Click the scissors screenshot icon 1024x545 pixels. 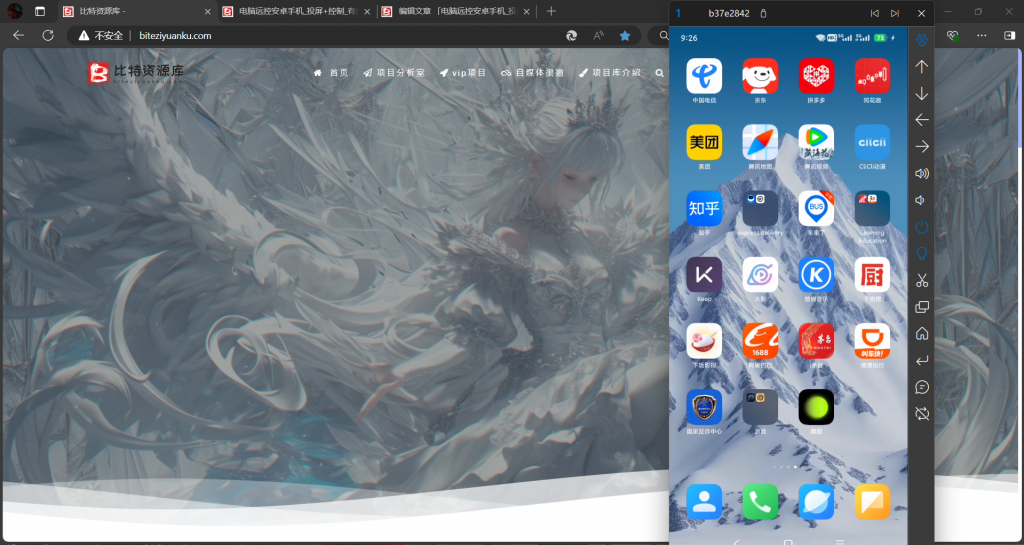click(921, 281)
